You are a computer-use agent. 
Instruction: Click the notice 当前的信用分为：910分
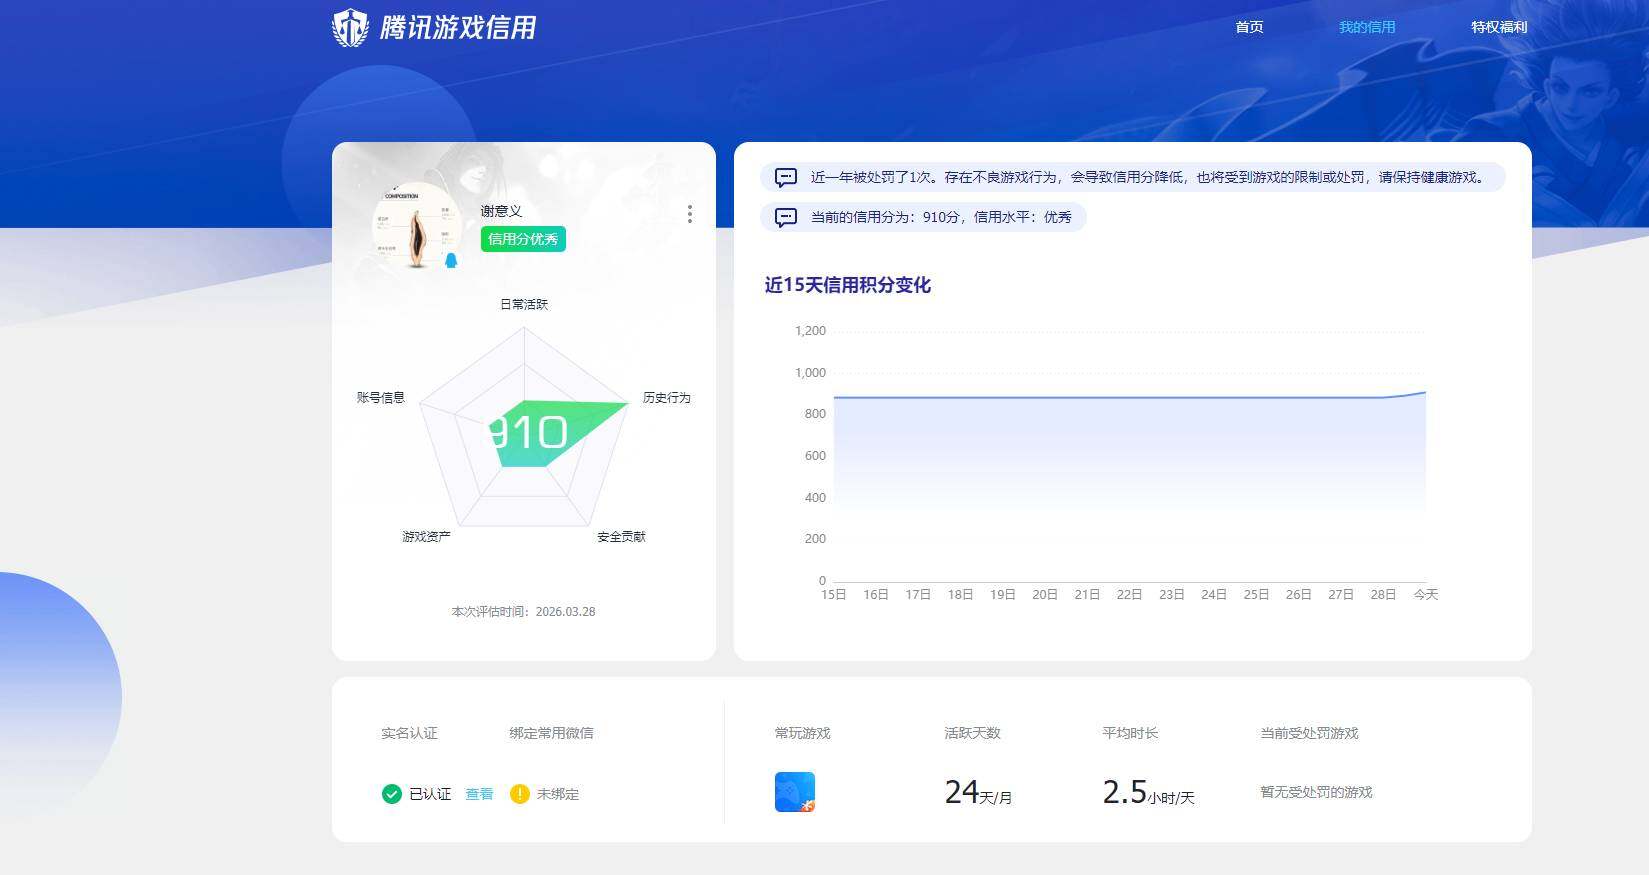click(923, 217)
